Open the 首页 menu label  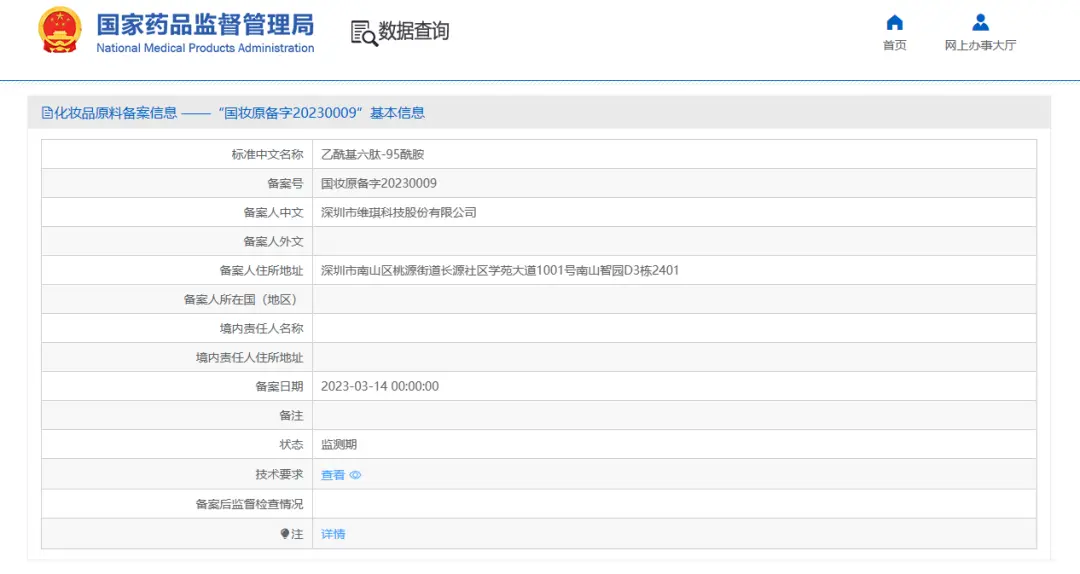coord(894,46)
